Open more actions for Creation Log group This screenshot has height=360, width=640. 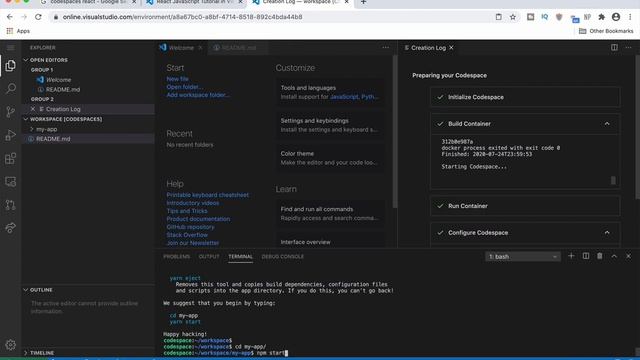click(x=629, y=48)
